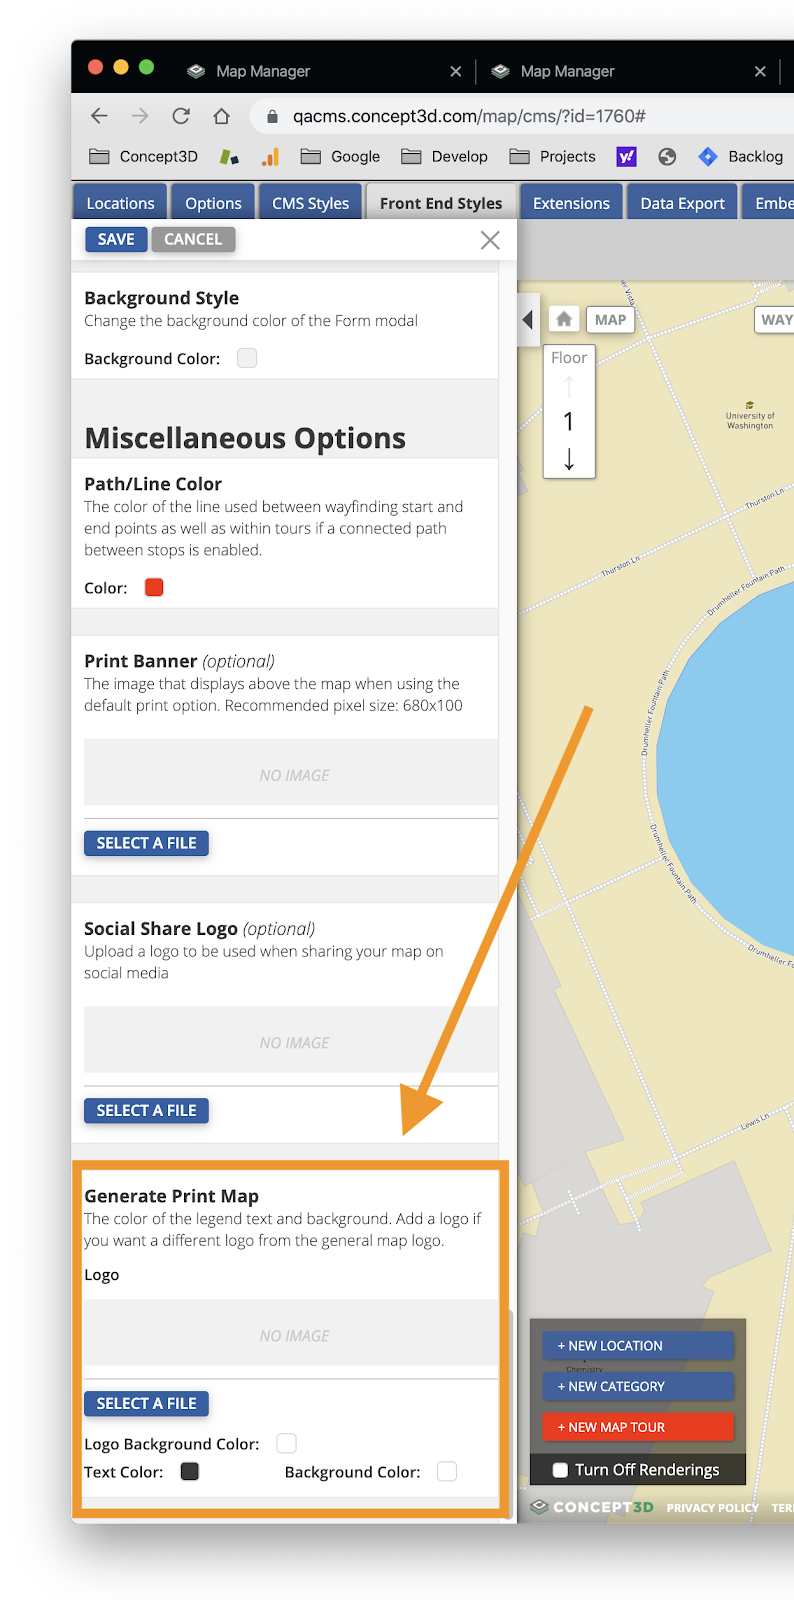Image resolution: width=794 pixels, height=1600 pixels.
Task: Click the browser back arrow
Action: tap(99, 116)
